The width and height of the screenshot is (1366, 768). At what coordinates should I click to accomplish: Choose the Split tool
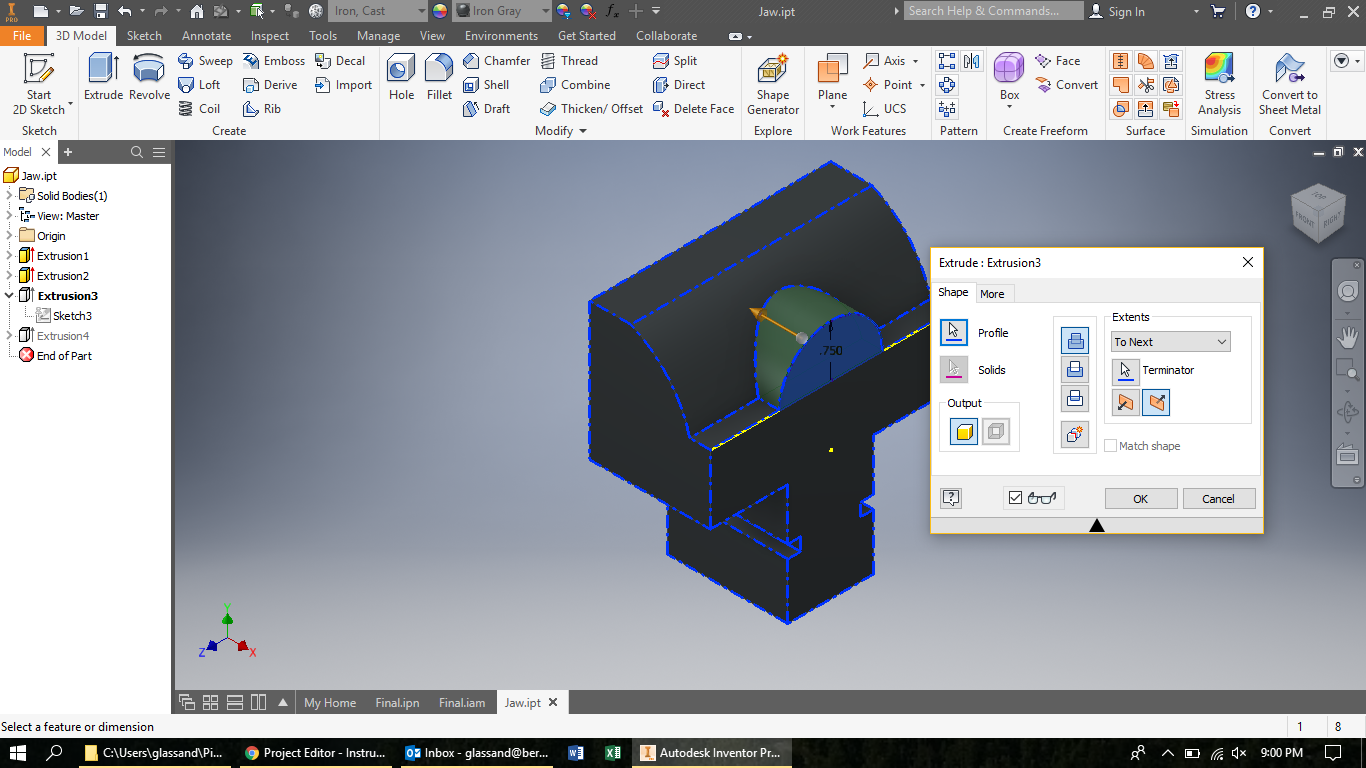(675, 61)
